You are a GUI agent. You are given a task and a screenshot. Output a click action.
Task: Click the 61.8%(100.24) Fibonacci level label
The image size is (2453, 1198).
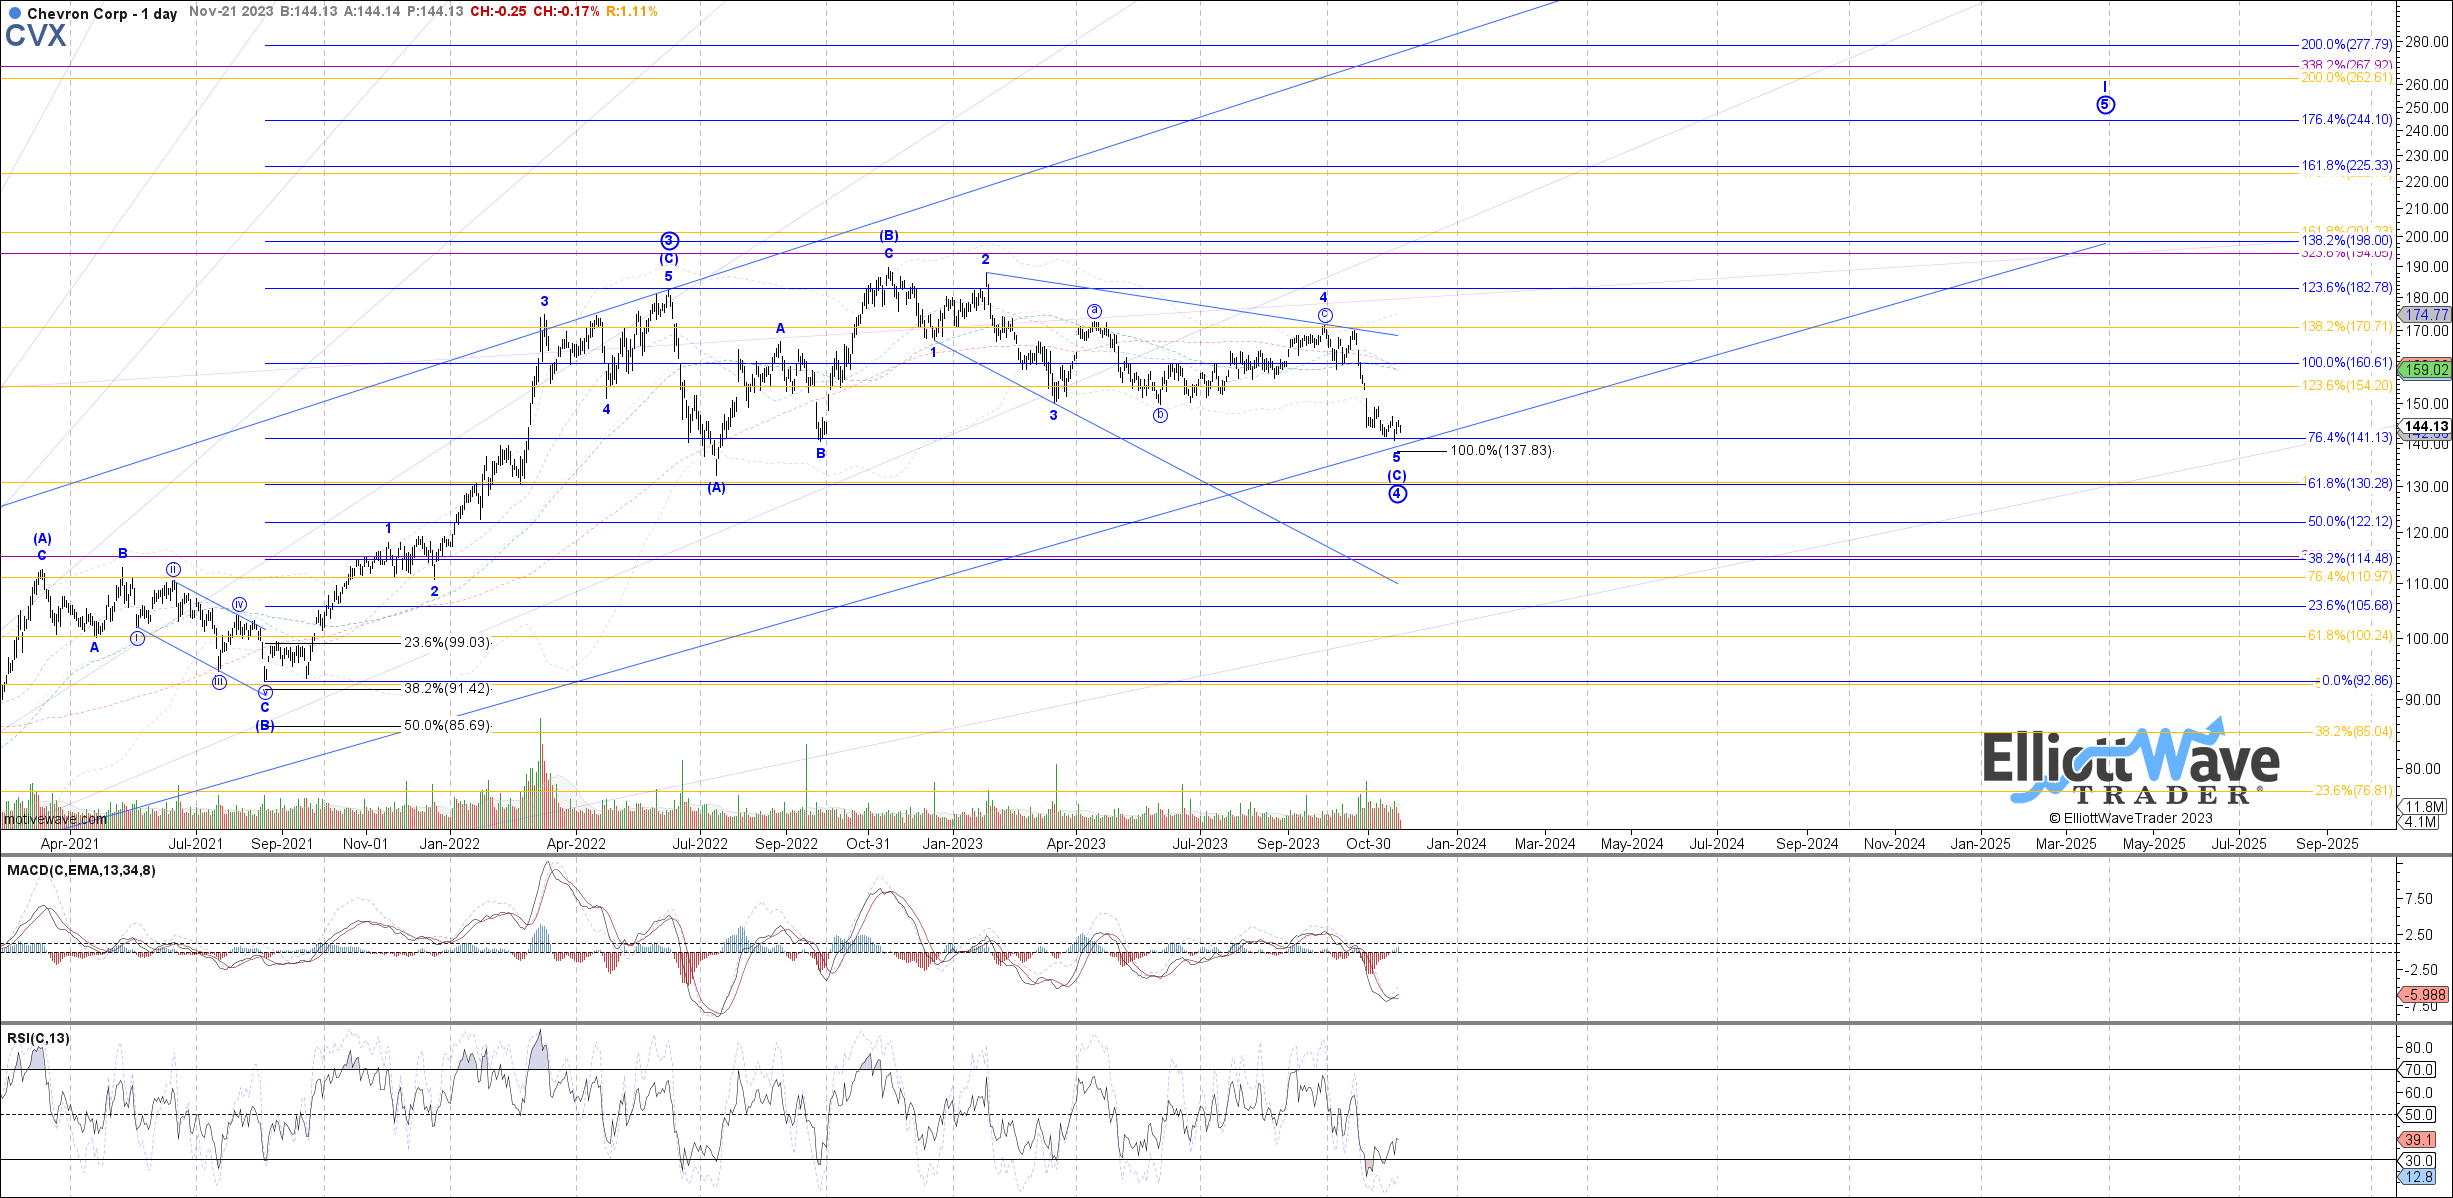2349,636
